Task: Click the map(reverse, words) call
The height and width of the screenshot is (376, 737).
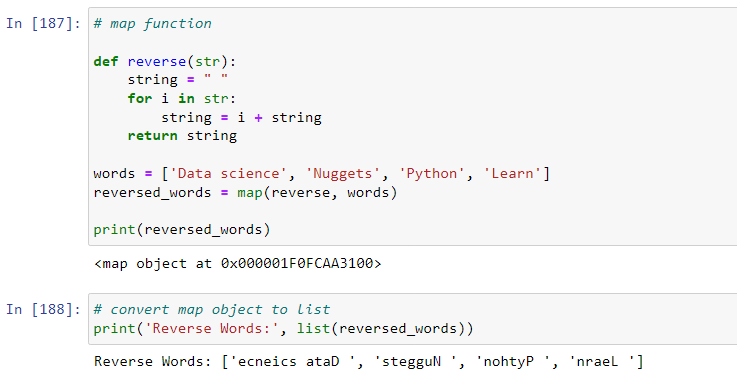Action: pos(317,193)
